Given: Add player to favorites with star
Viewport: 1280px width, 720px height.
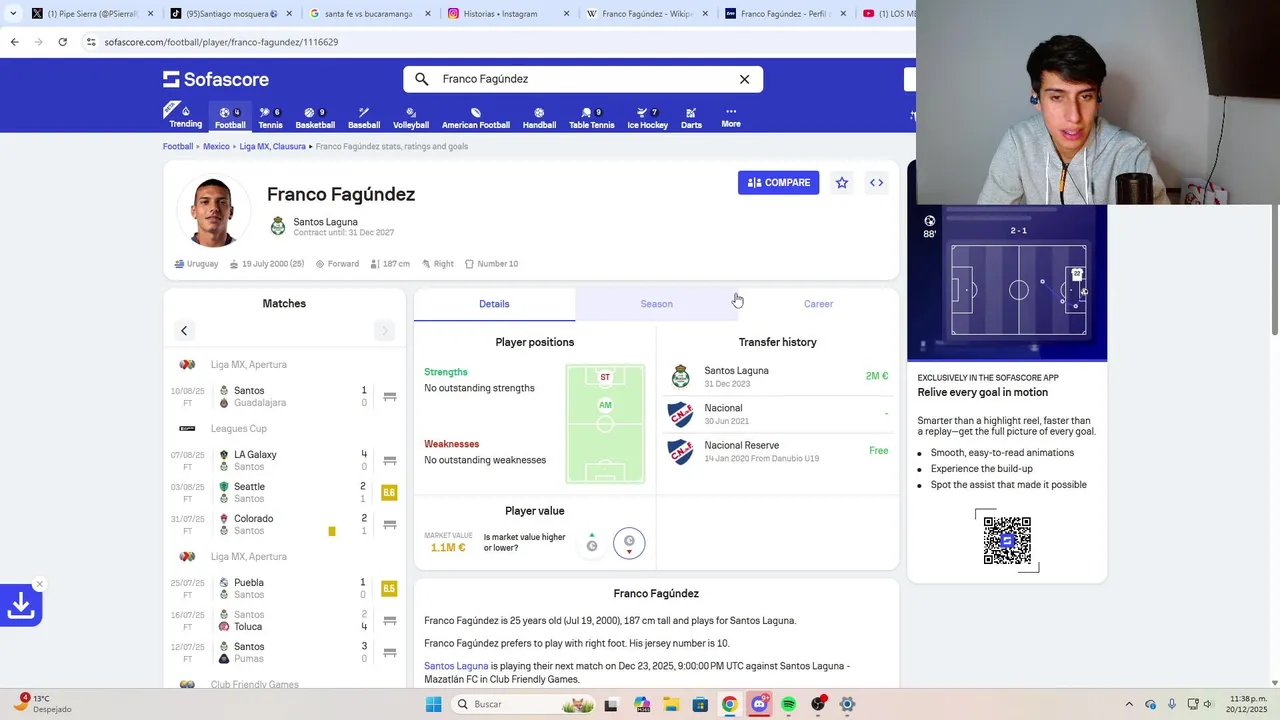Looking at the screenshot, I should pos(842,183).
